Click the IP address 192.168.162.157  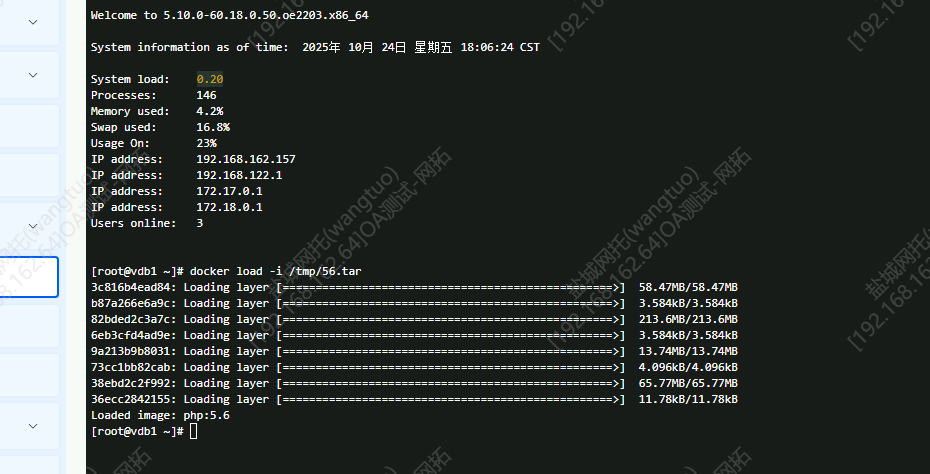point(246,159)
